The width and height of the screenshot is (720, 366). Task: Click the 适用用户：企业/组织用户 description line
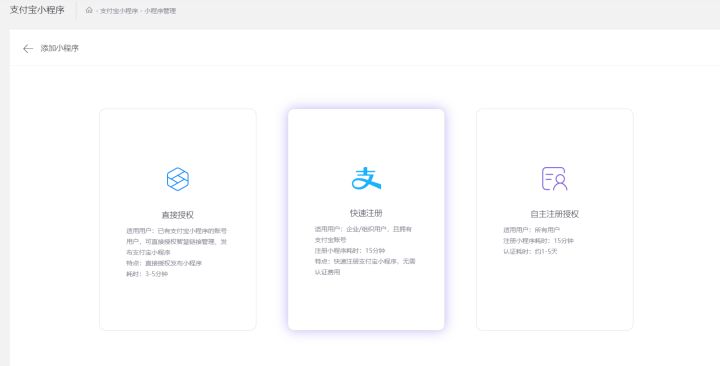[363, 229]
